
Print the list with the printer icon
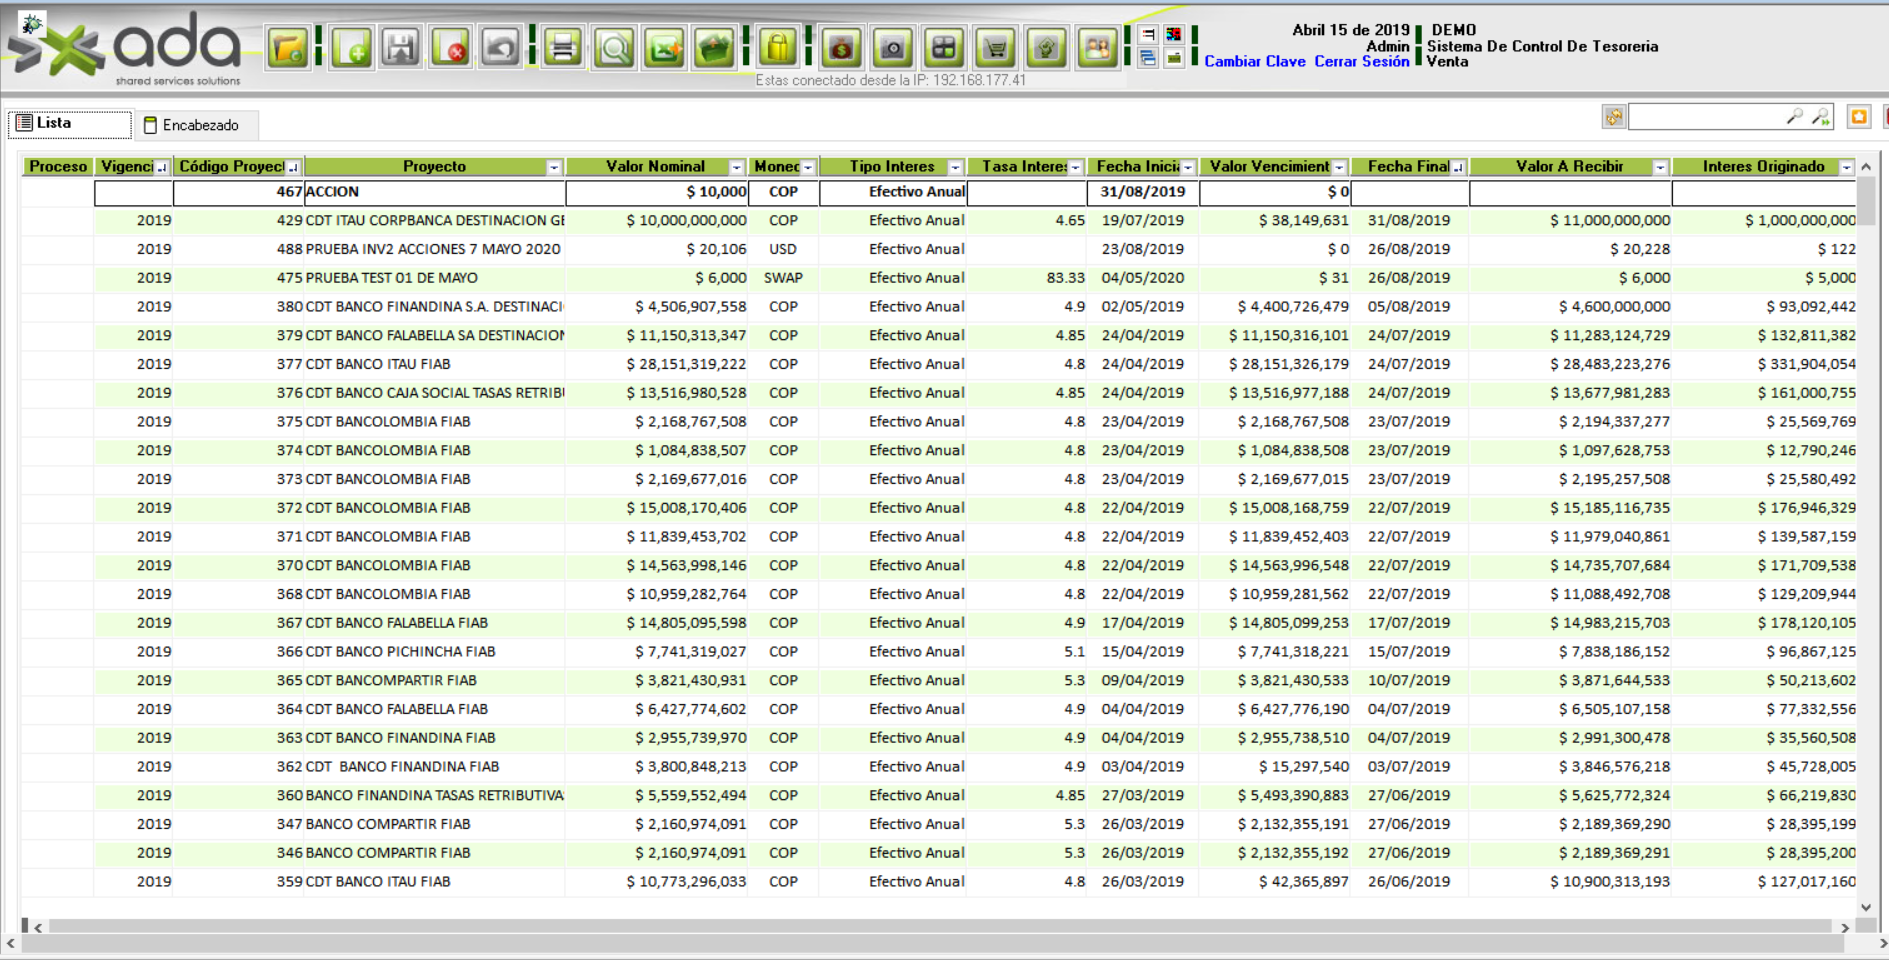pos(563,48)
